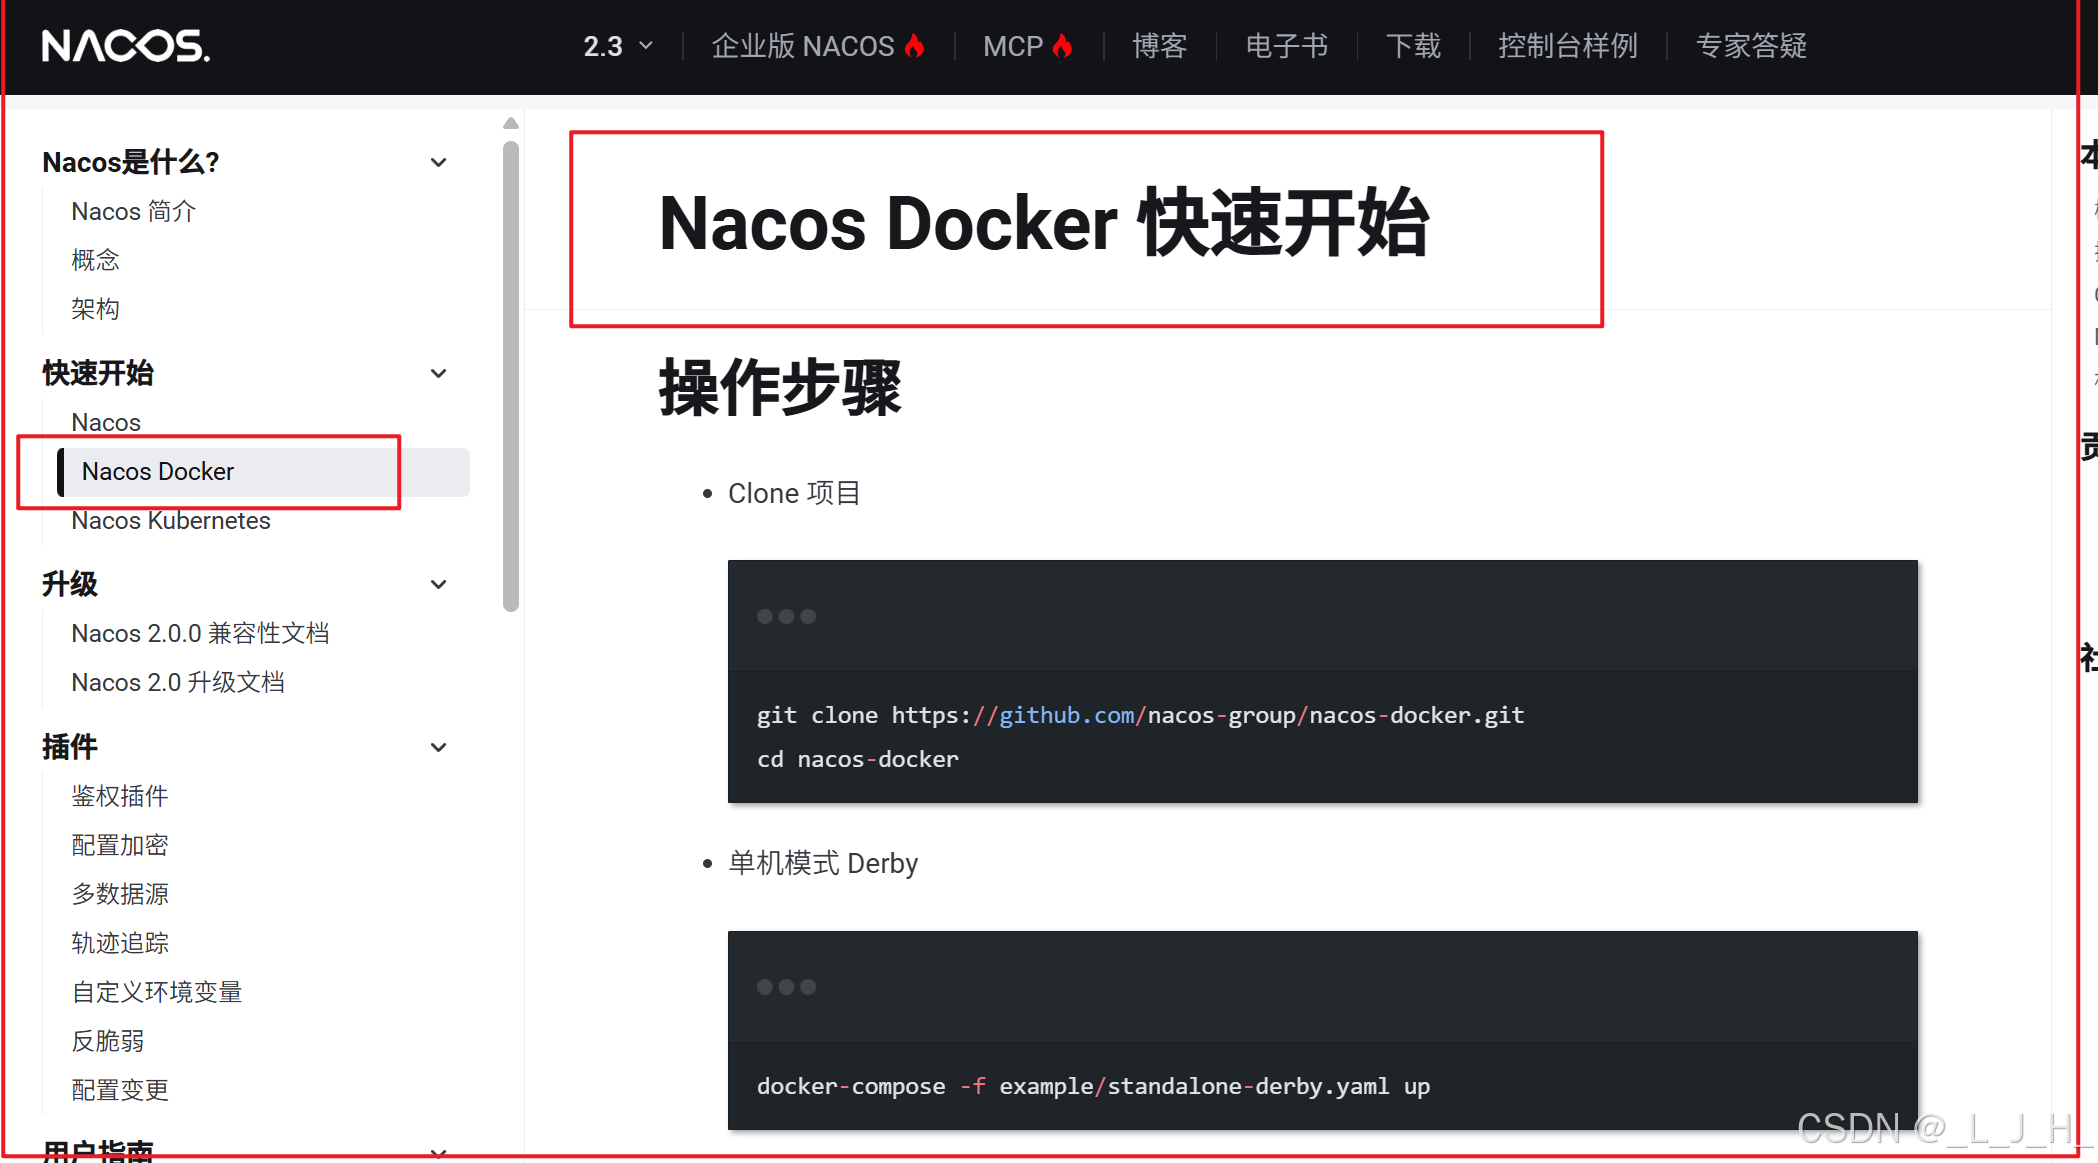Image resolution: width=2098 pixels, height=1163 pixels.
Task: Click the sidebar scroll up arrow
Action: [511, 123]
